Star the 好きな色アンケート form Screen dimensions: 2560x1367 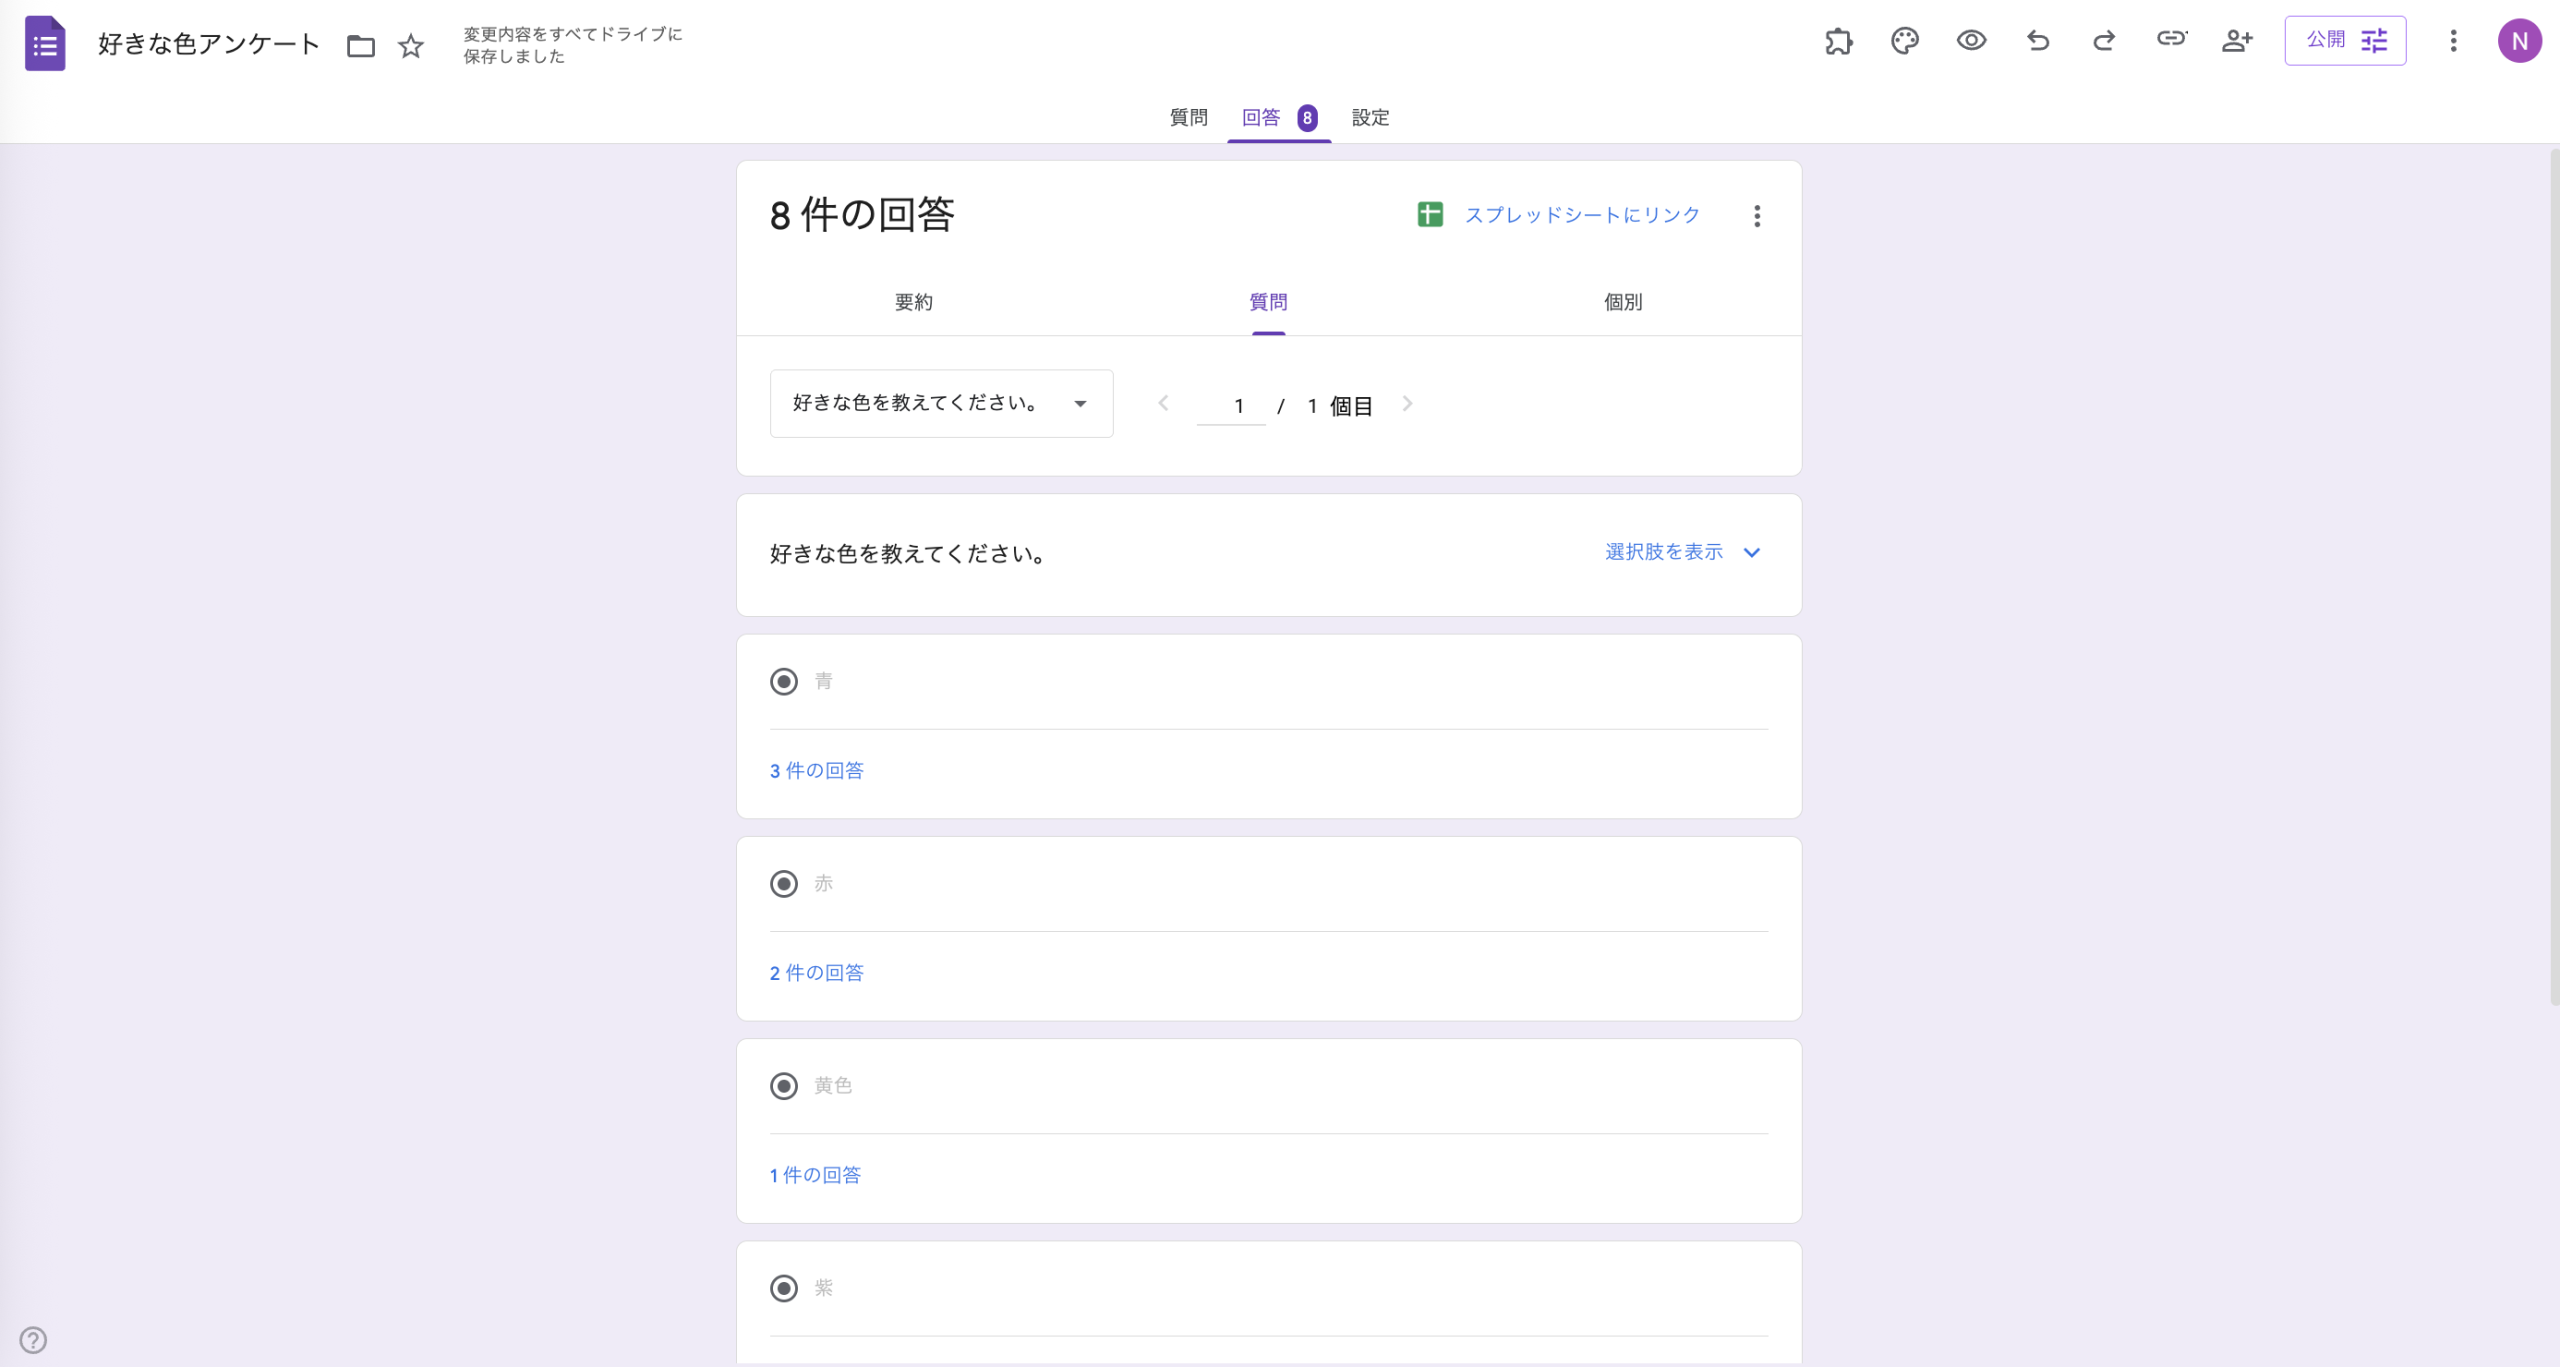pos(410,45)
